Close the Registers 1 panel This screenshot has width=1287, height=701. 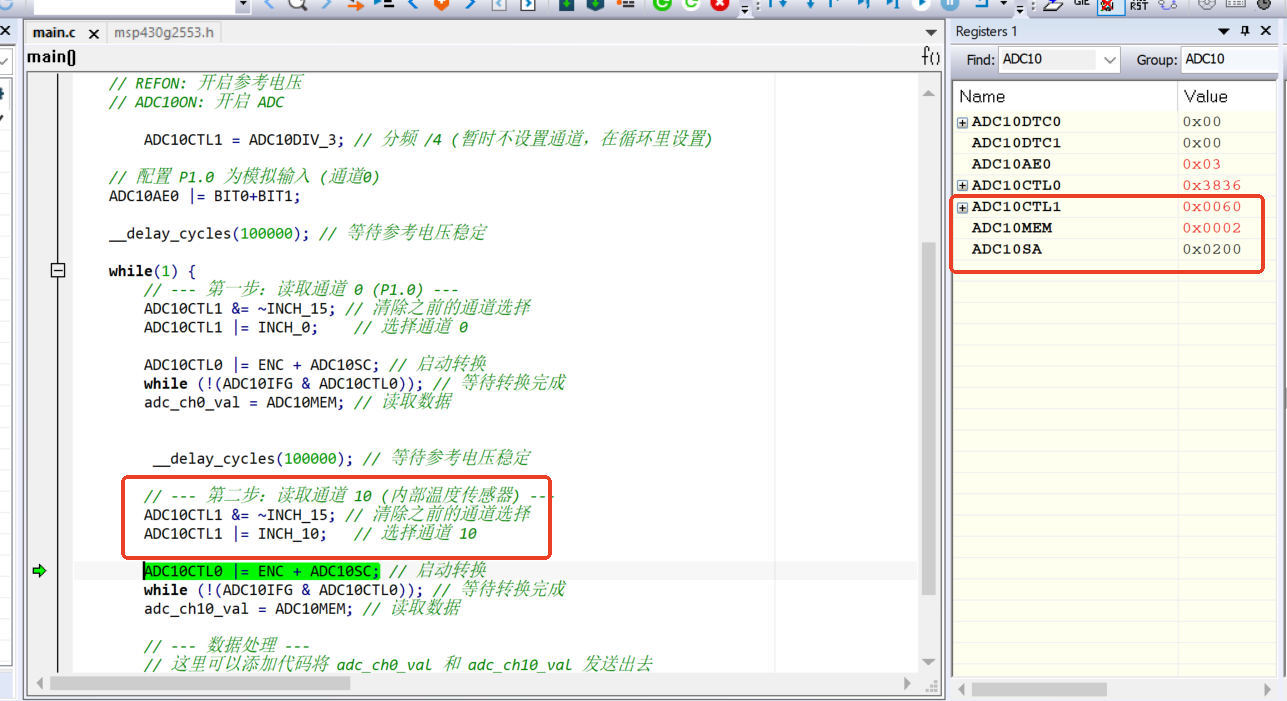pyautogui.click(x=1268, y=32)
